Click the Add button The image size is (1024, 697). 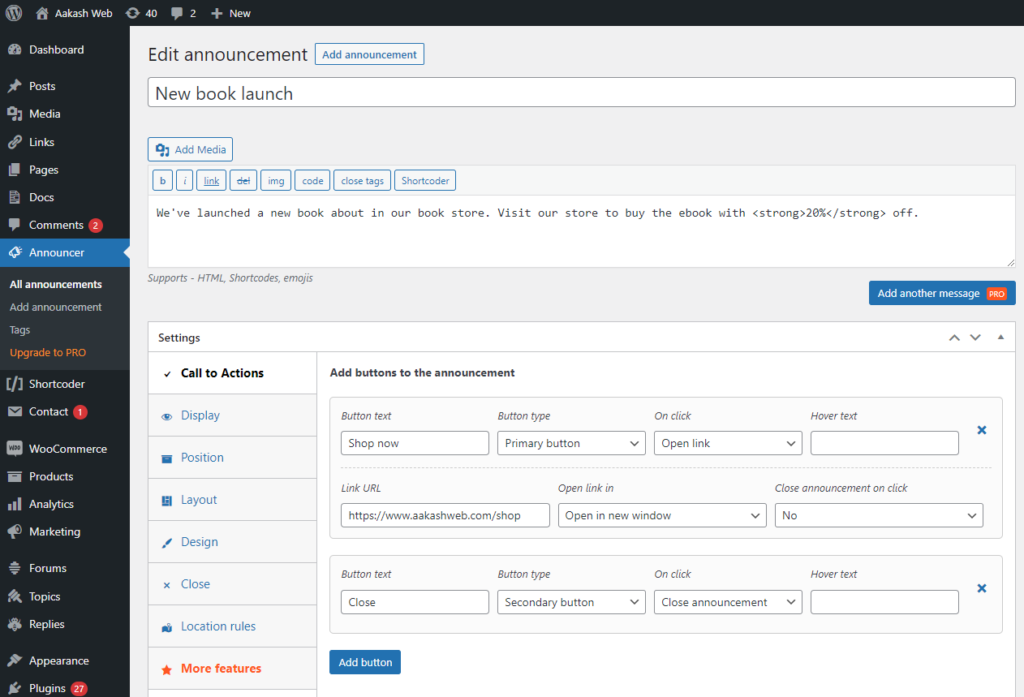coord(364,662)
